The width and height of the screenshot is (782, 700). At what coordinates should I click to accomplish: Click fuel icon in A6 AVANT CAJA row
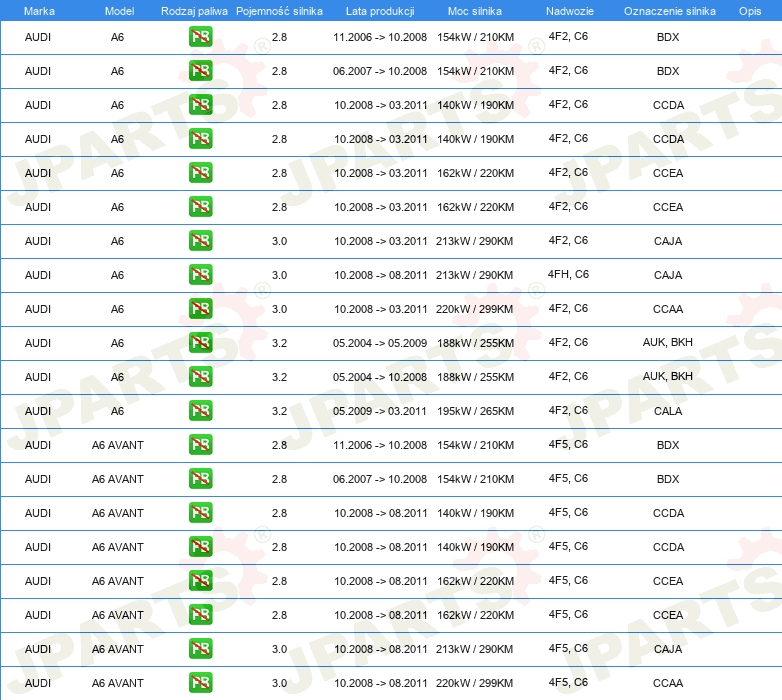[x=200, y=649]
